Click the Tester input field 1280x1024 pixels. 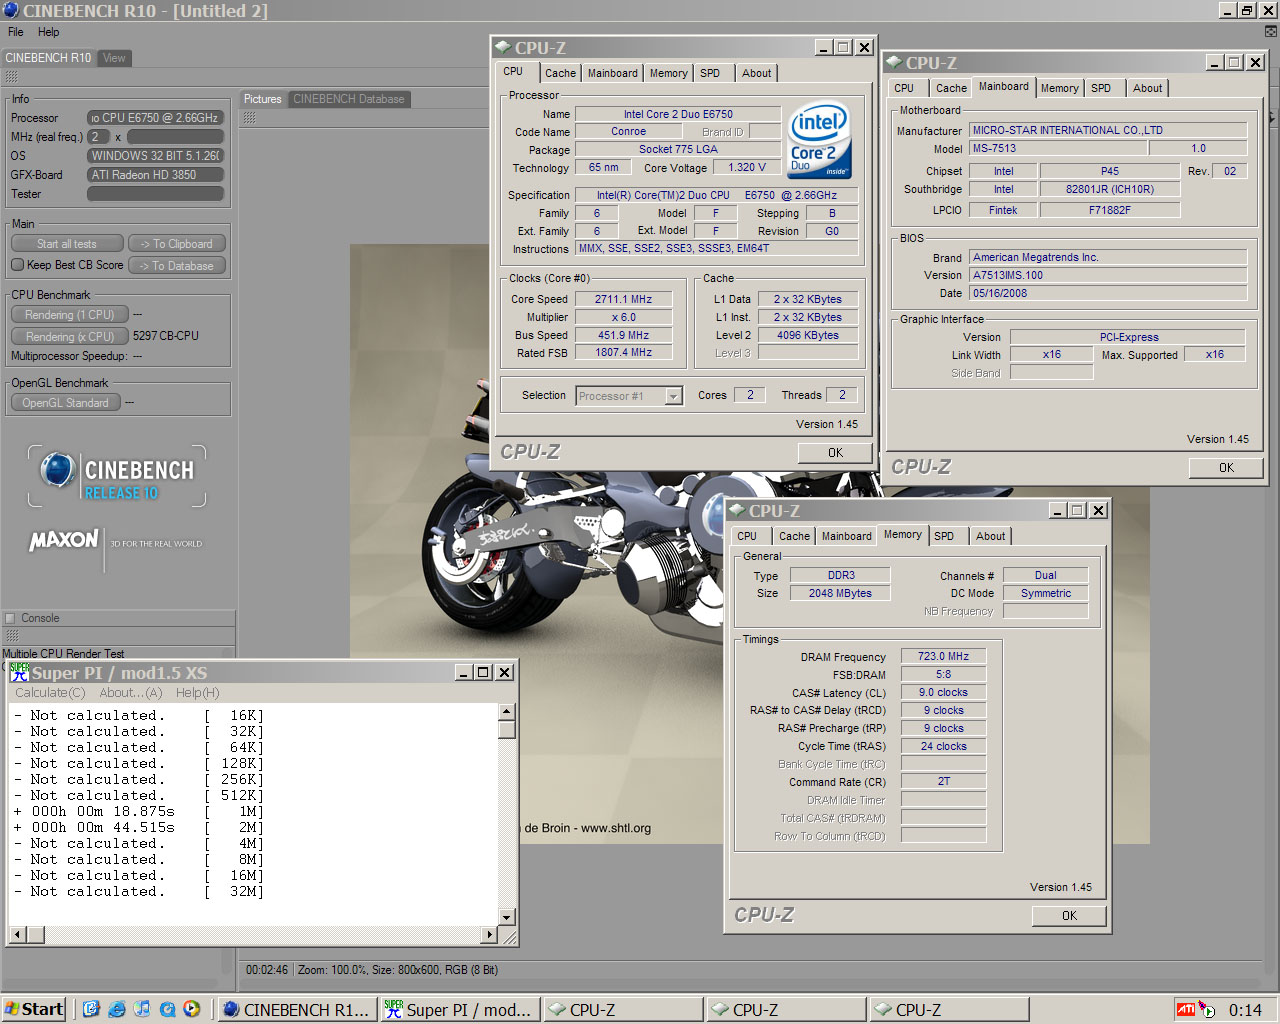coord(155,194)
